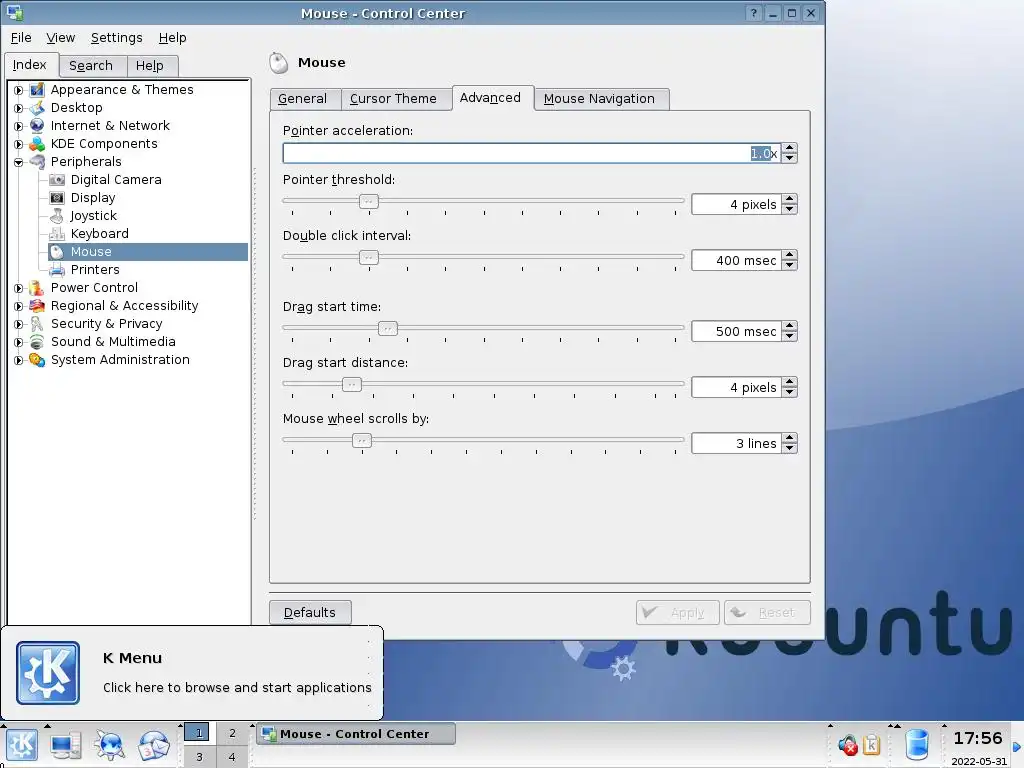
Task: Expand the Desktop tree node
Action: coord(18,108)
